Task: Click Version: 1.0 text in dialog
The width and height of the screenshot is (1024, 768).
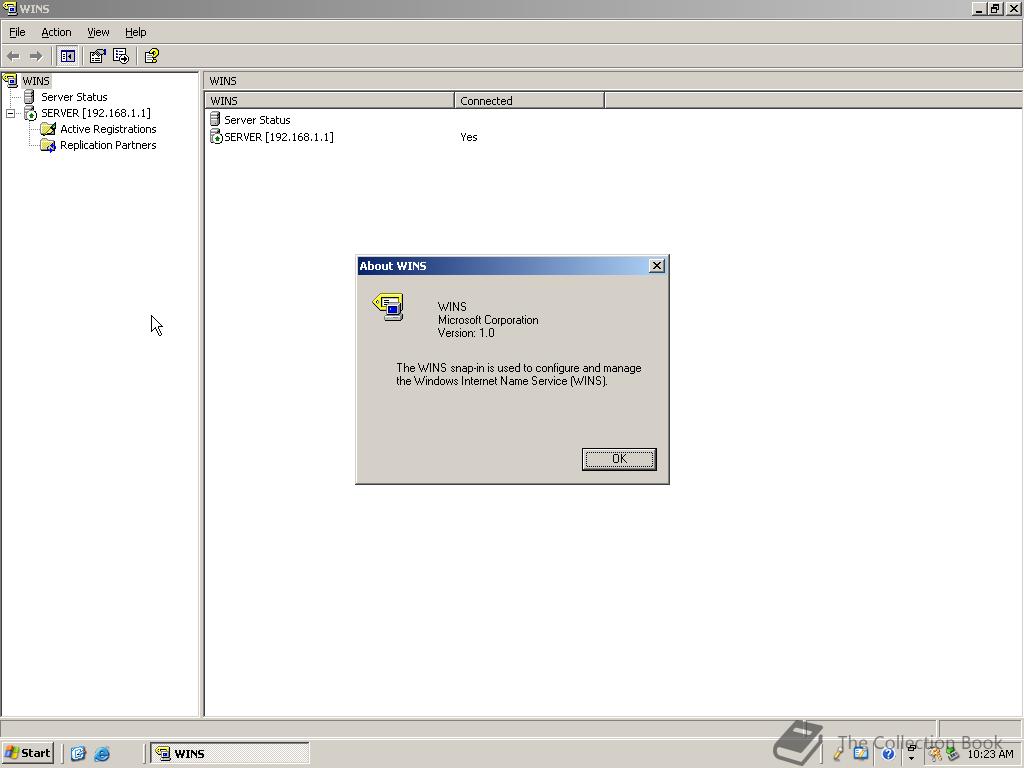Action: [466, 333]
